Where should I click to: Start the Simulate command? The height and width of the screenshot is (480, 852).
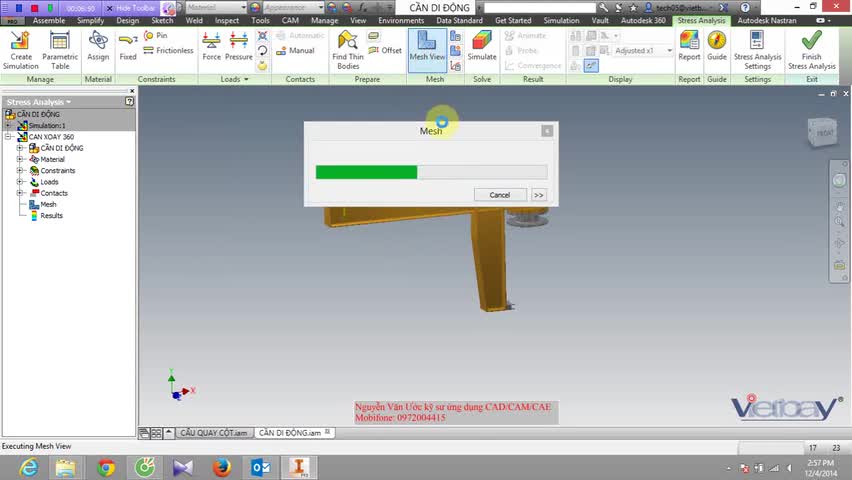tap(482, 46)
